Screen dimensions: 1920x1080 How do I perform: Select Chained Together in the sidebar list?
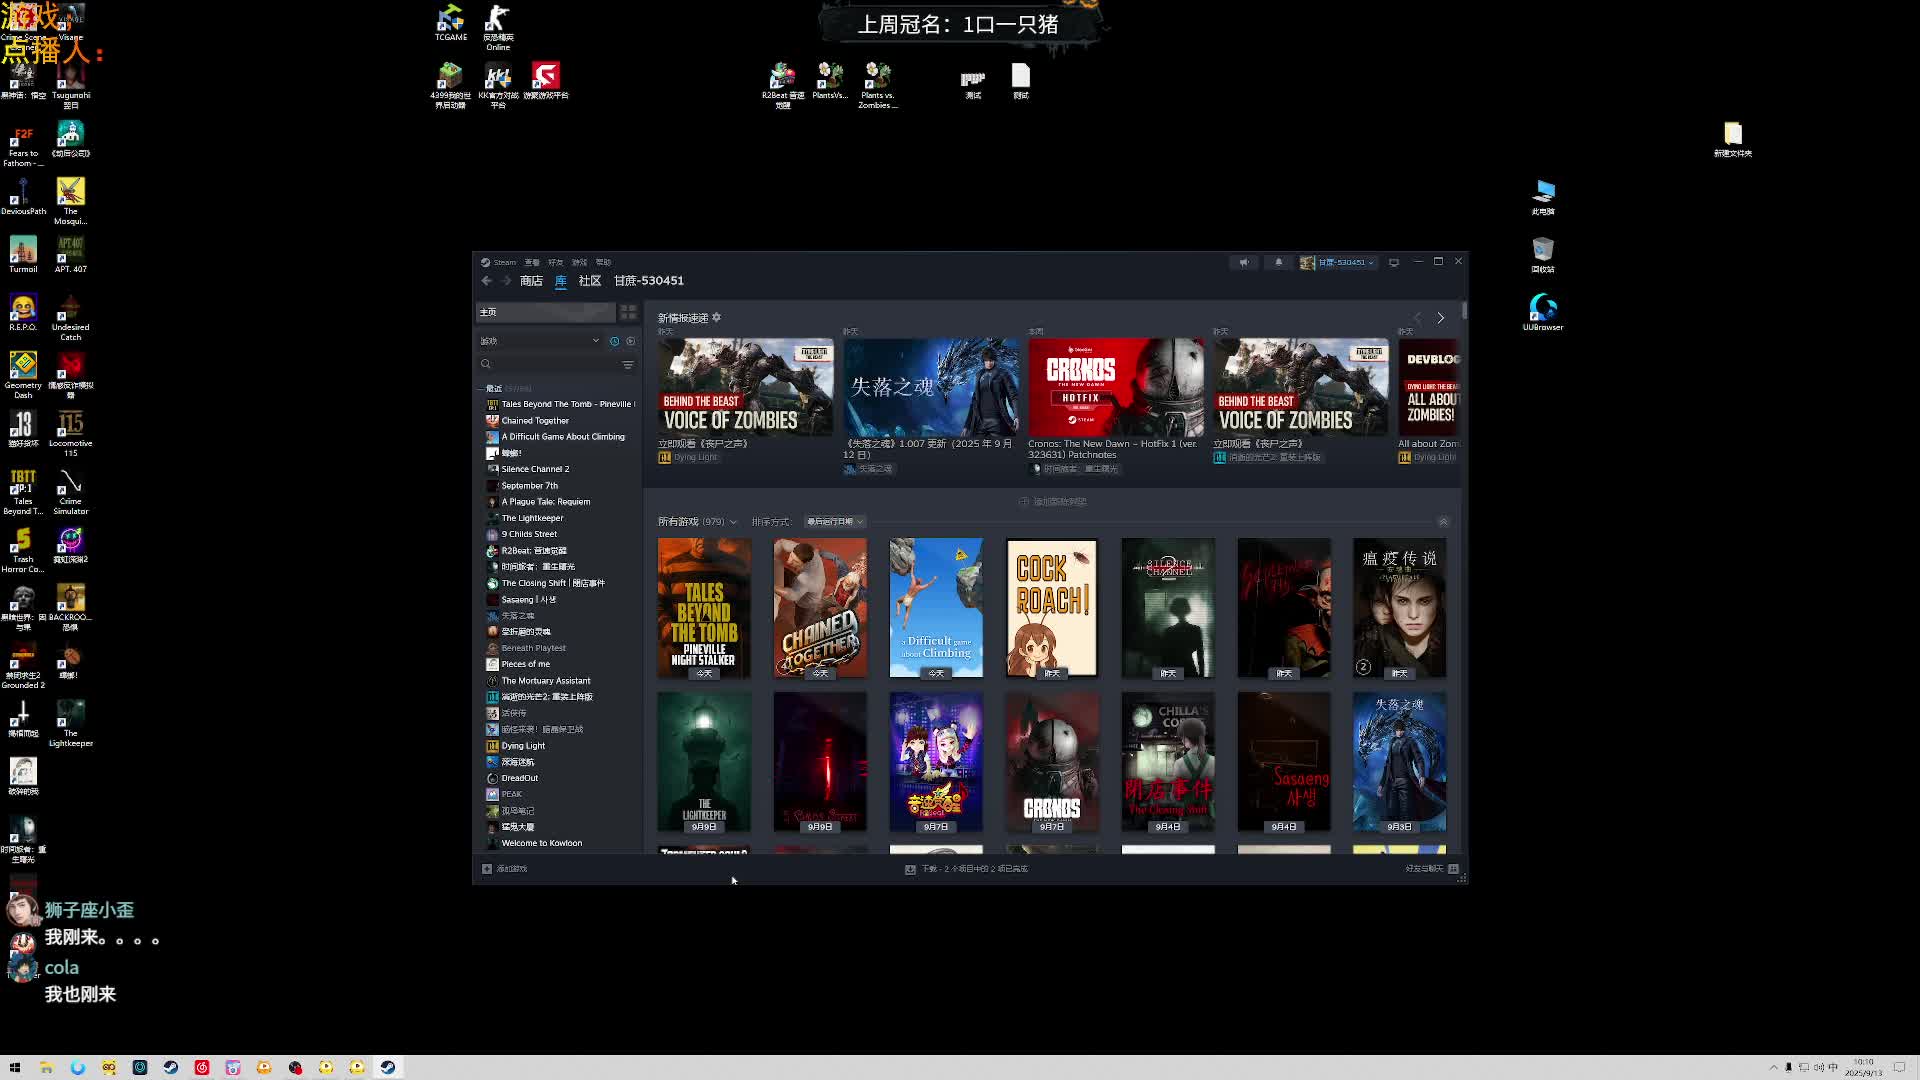pyautogui.click(x=535, y=421)
